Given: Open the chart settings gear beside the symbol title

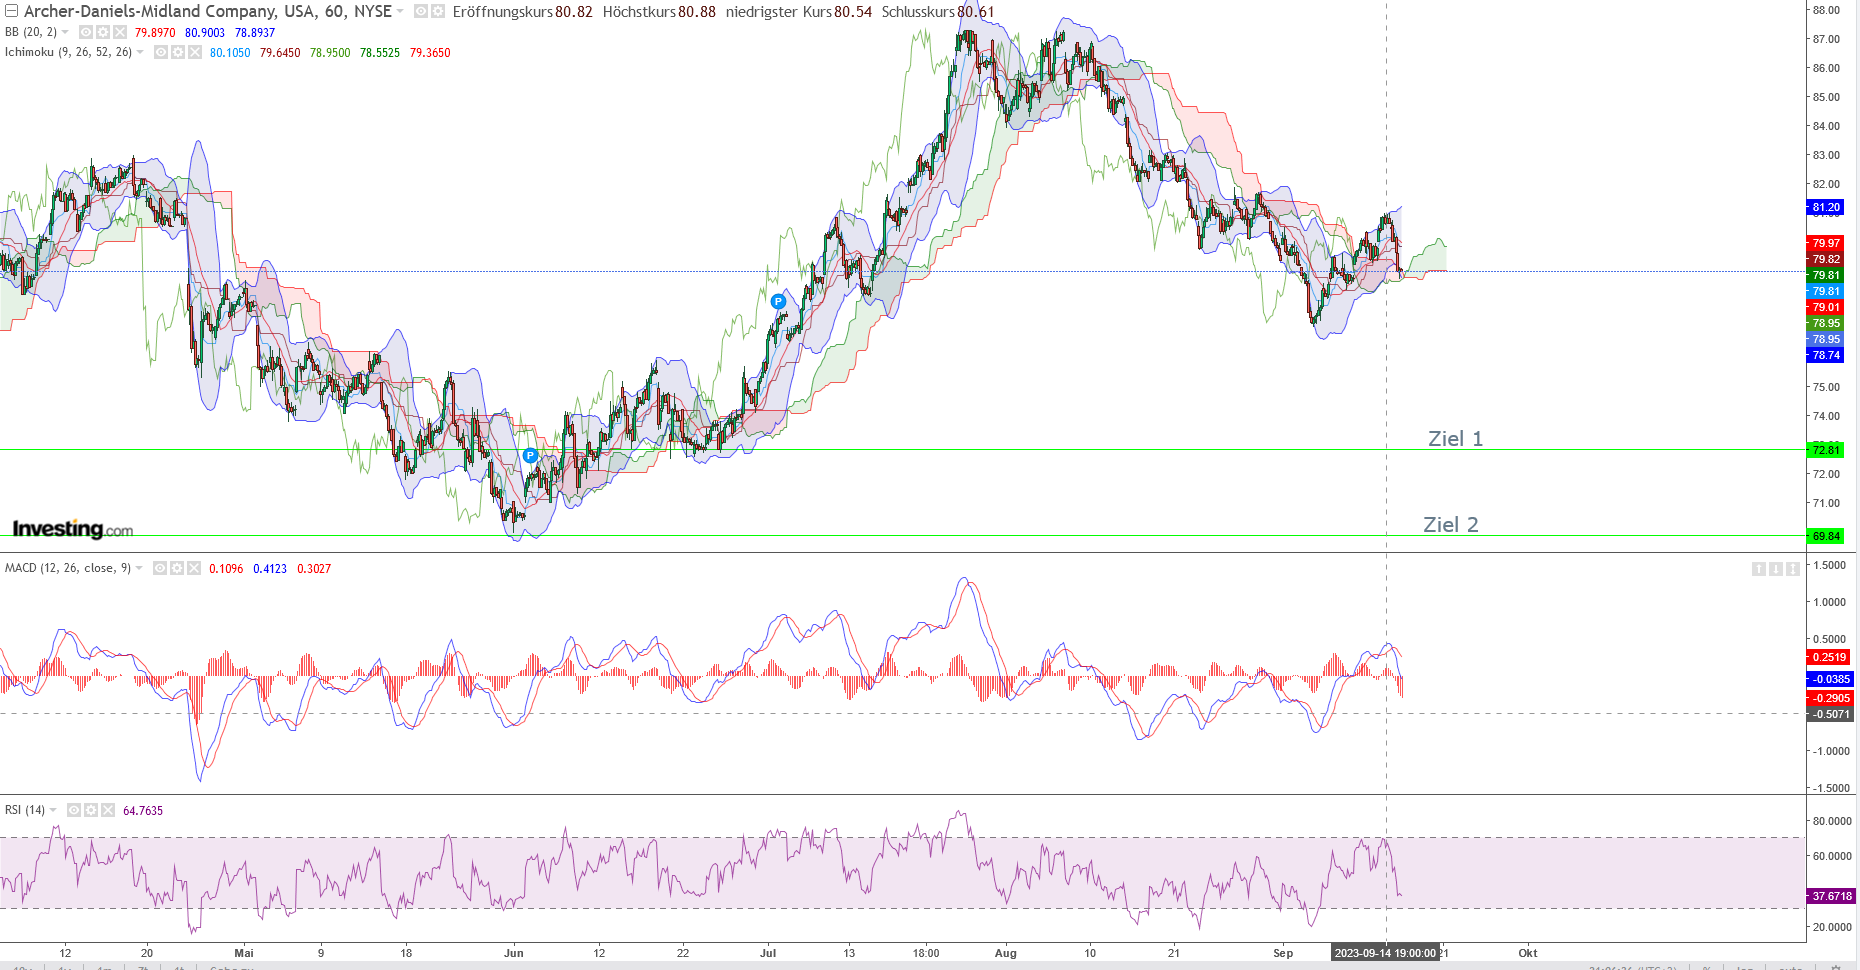Looking at the screenshot, I should click(440, 12).
